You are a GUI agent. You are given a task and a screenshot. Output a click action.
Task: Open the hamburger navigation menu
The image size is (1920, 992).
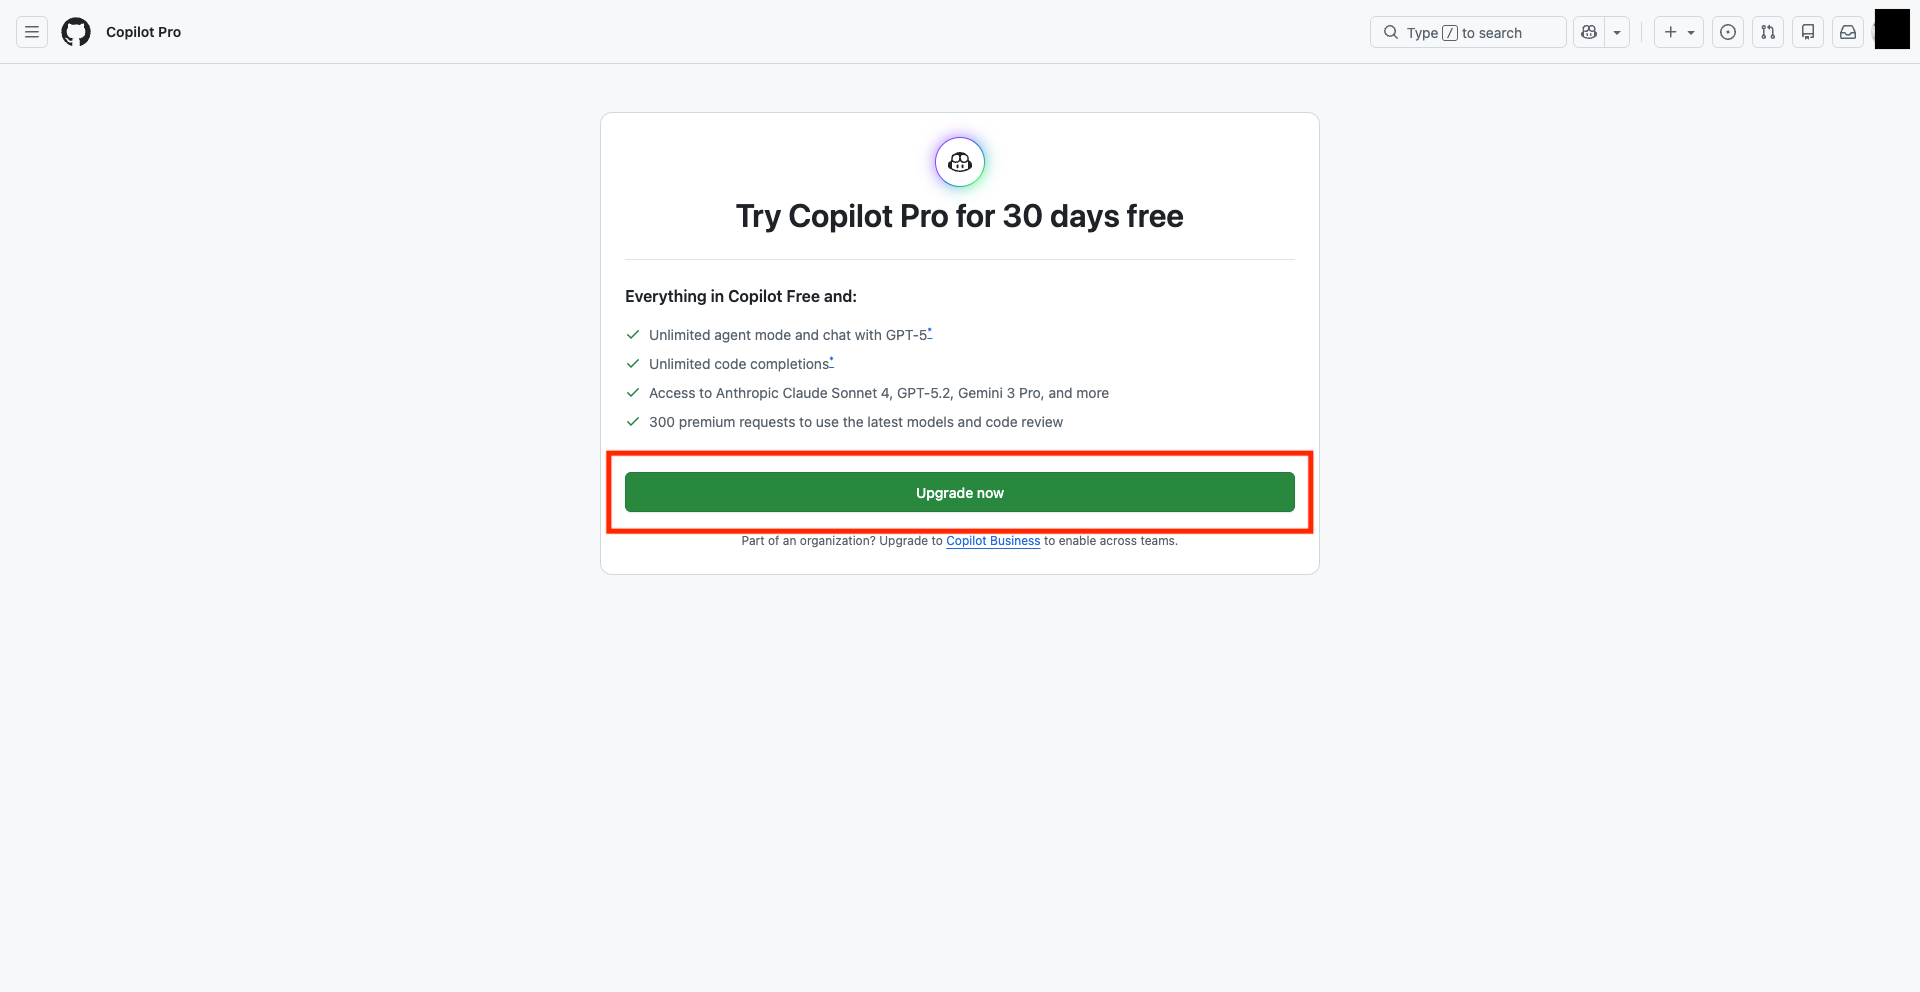[32, 32]
